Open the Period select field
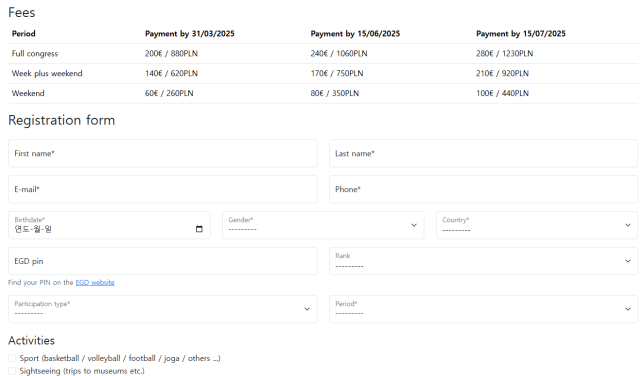The image size is (643, 376). pyautogui.click(x=483, y=309)
